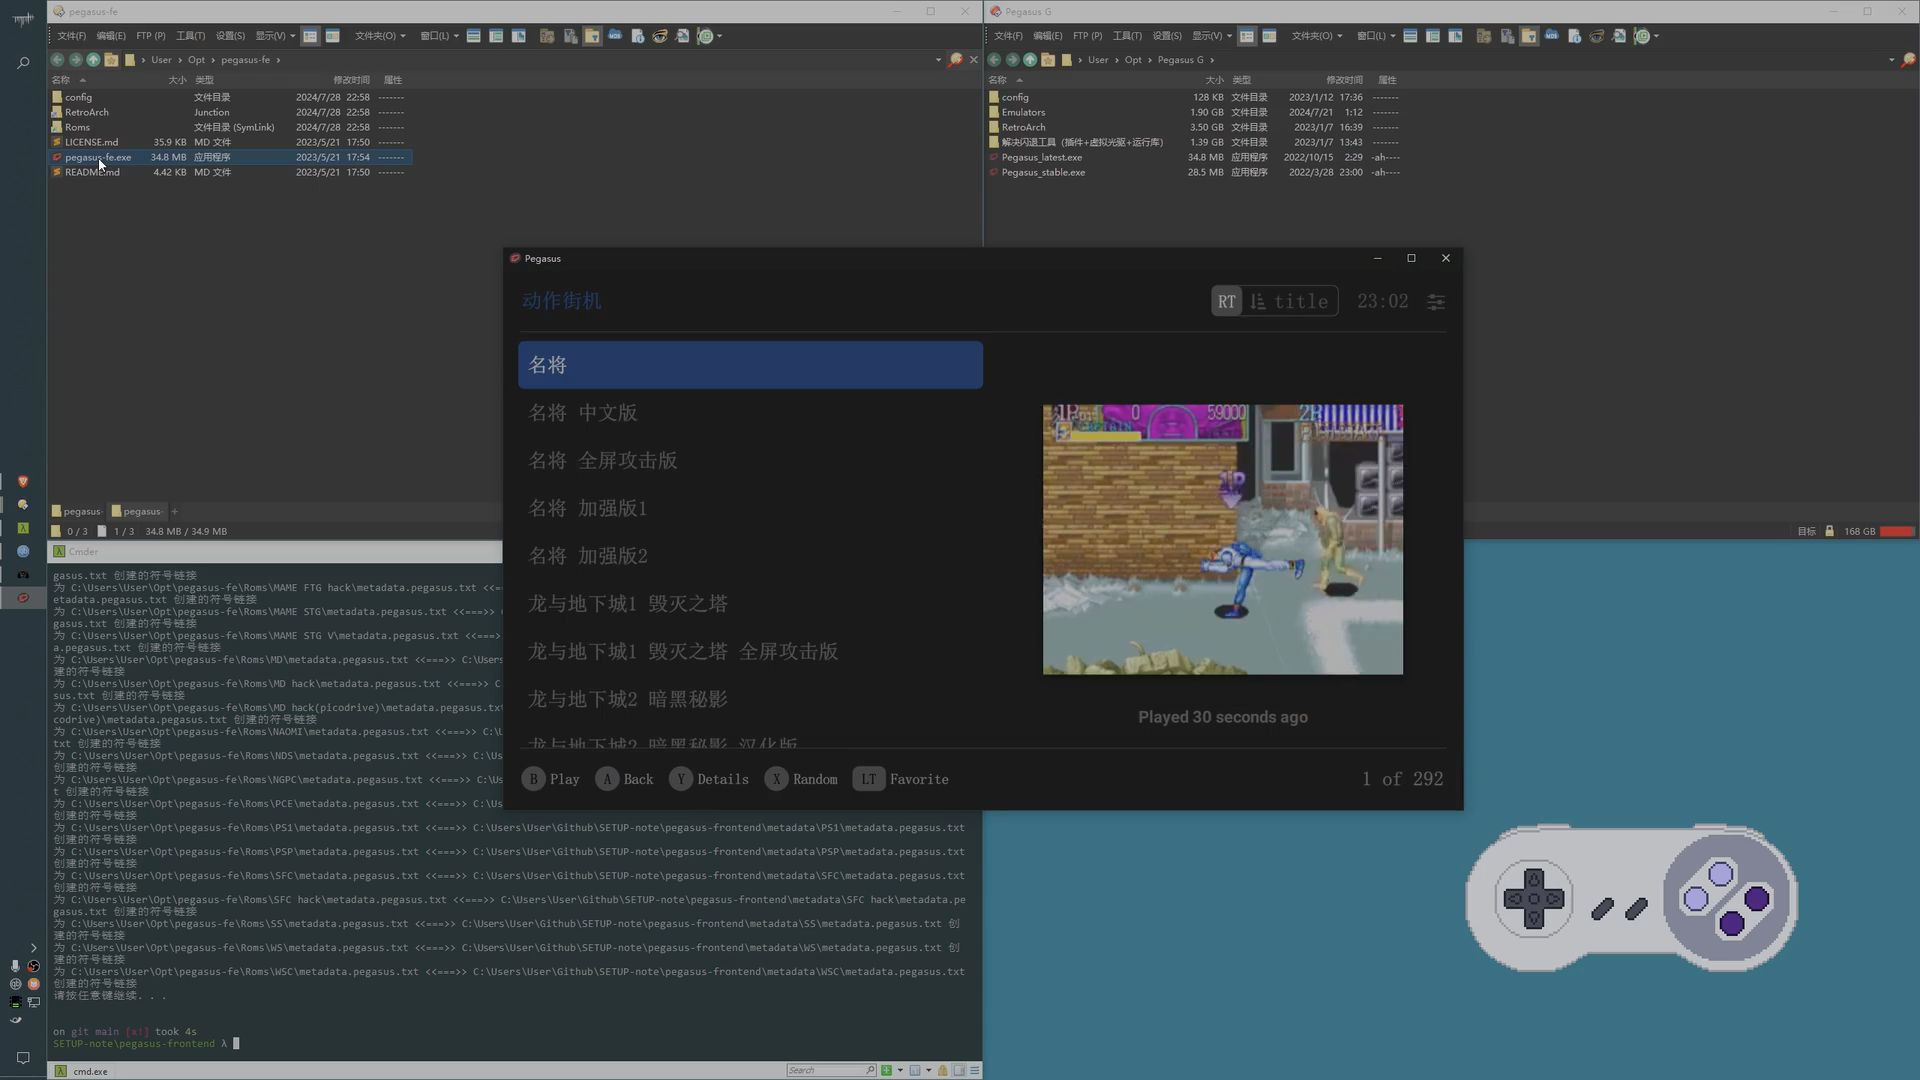
Task: Click Cmder search input field
Action: pos(825,1070)
